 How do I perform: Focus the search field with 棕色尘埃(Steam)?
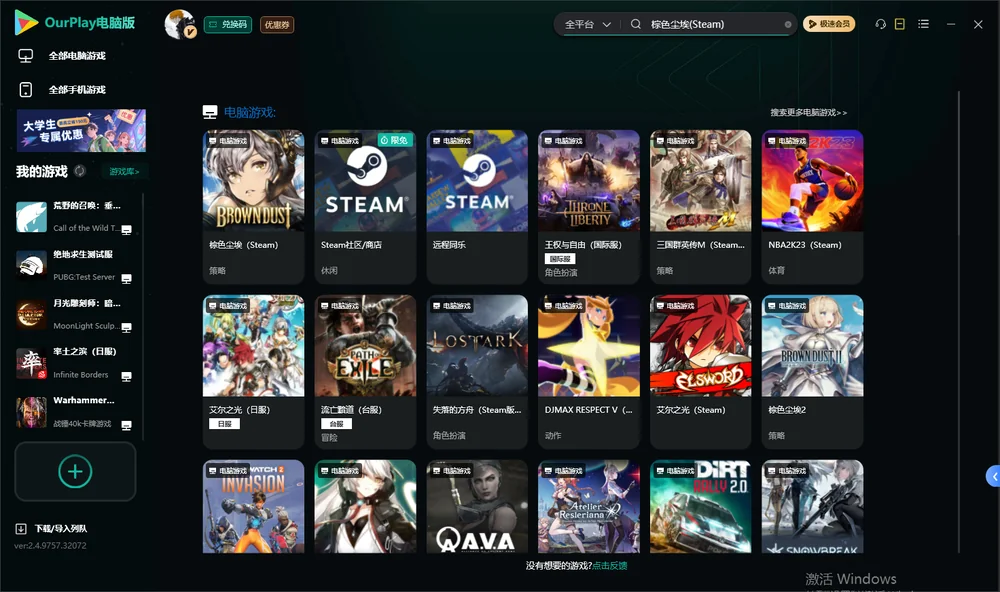[714, 24]
